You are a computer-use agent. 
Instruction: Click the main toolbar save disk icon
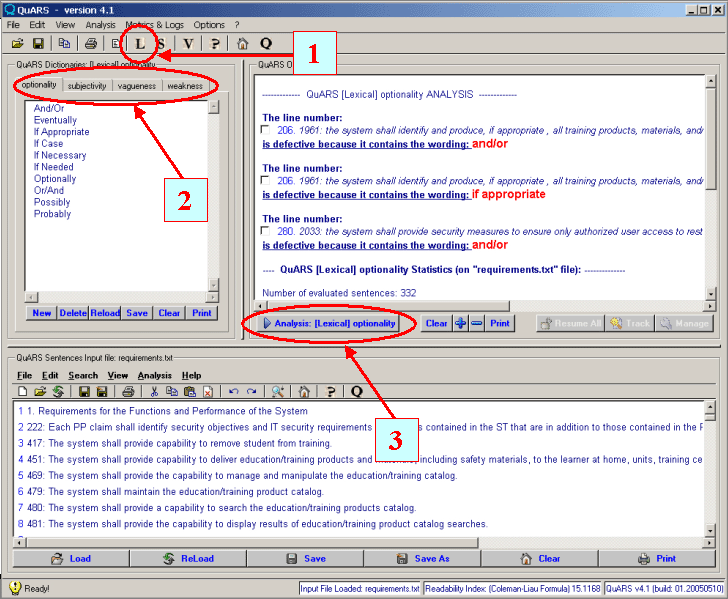38,44
